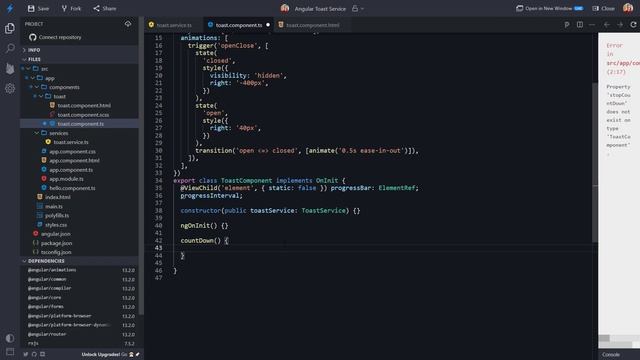640x360 pixels.
Task: Open package.json file
Action: click(x=56, y=243)
